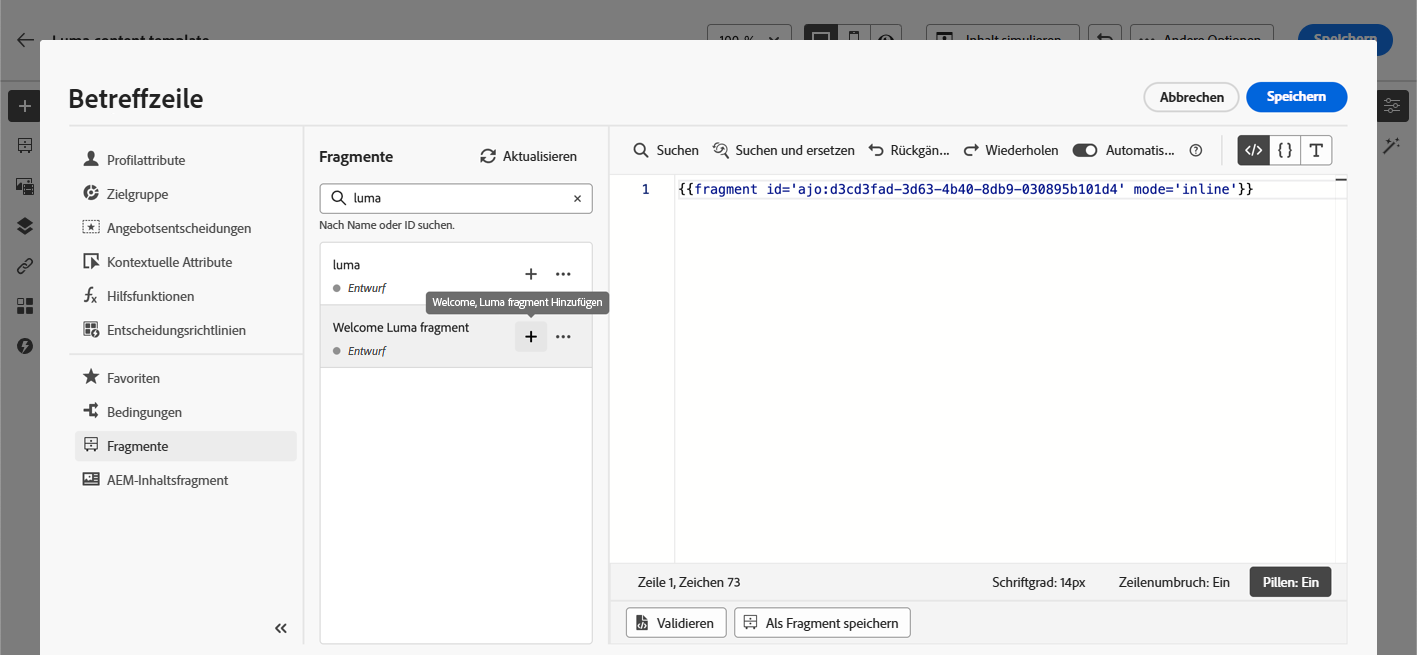This screenshot has width=1417, height=655.
Task: Select Profilattribute in the sidebar
Action: (x=146, y=160)
